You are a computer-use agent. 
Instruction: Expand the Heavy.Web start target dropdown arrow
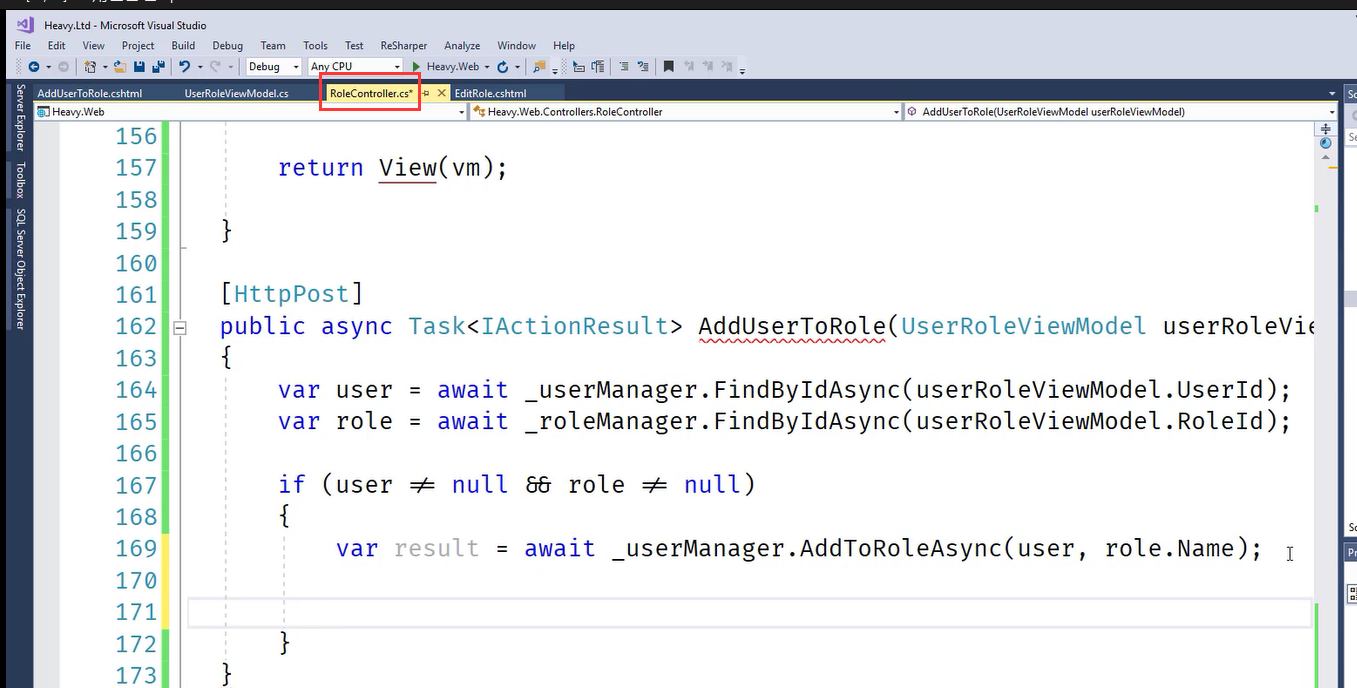[x=487, y=67]
